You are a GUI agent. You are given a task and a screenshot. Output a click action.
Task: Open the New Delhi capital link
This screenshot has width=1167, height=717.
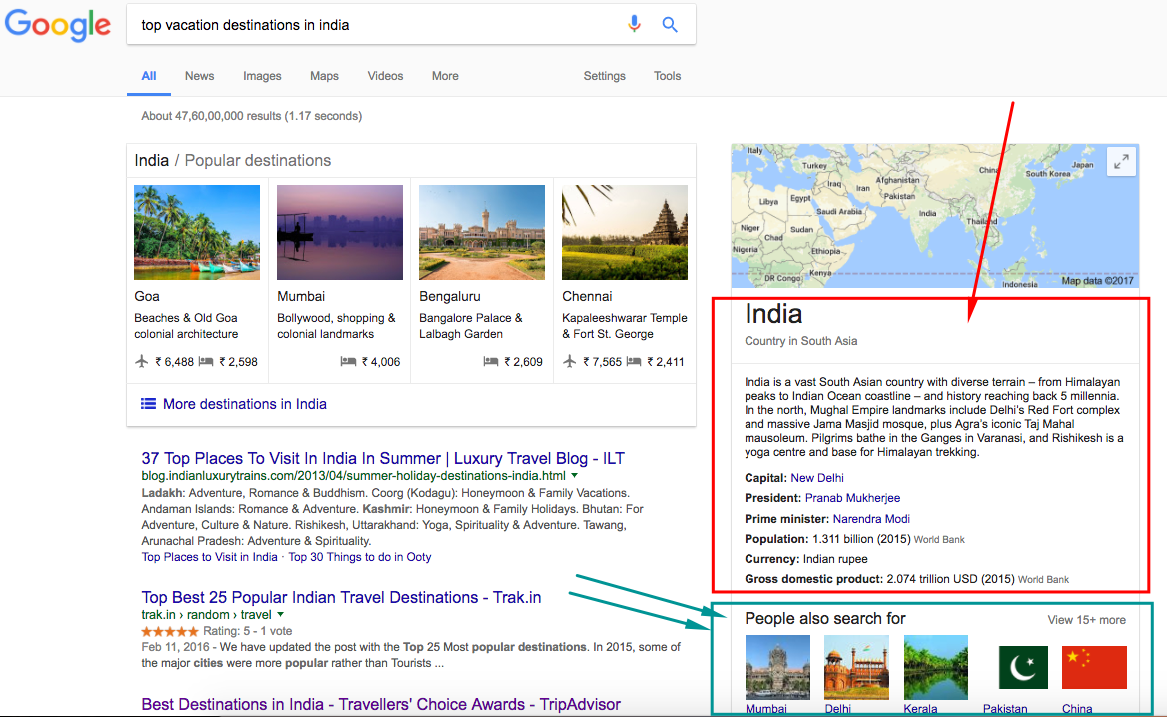(817, 478)
